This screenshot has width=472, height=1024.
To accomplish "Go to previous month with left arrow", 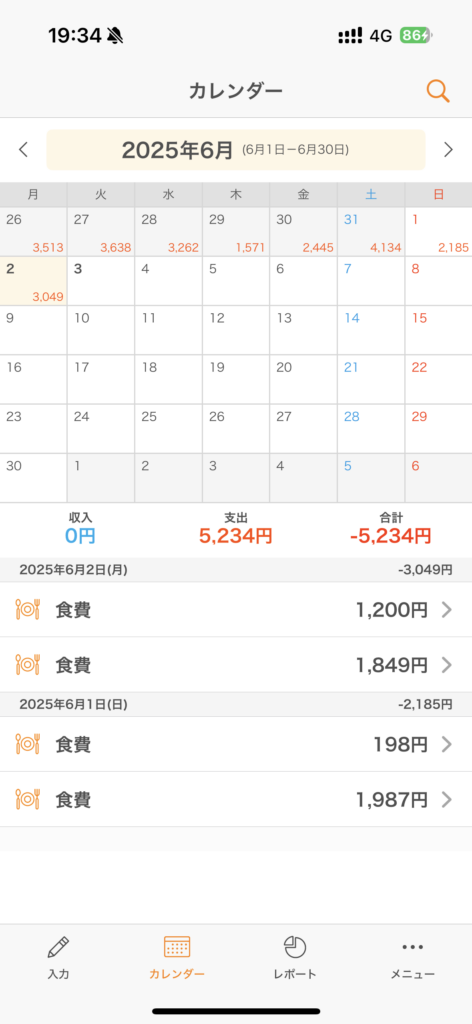I will (x=24, y=150).
